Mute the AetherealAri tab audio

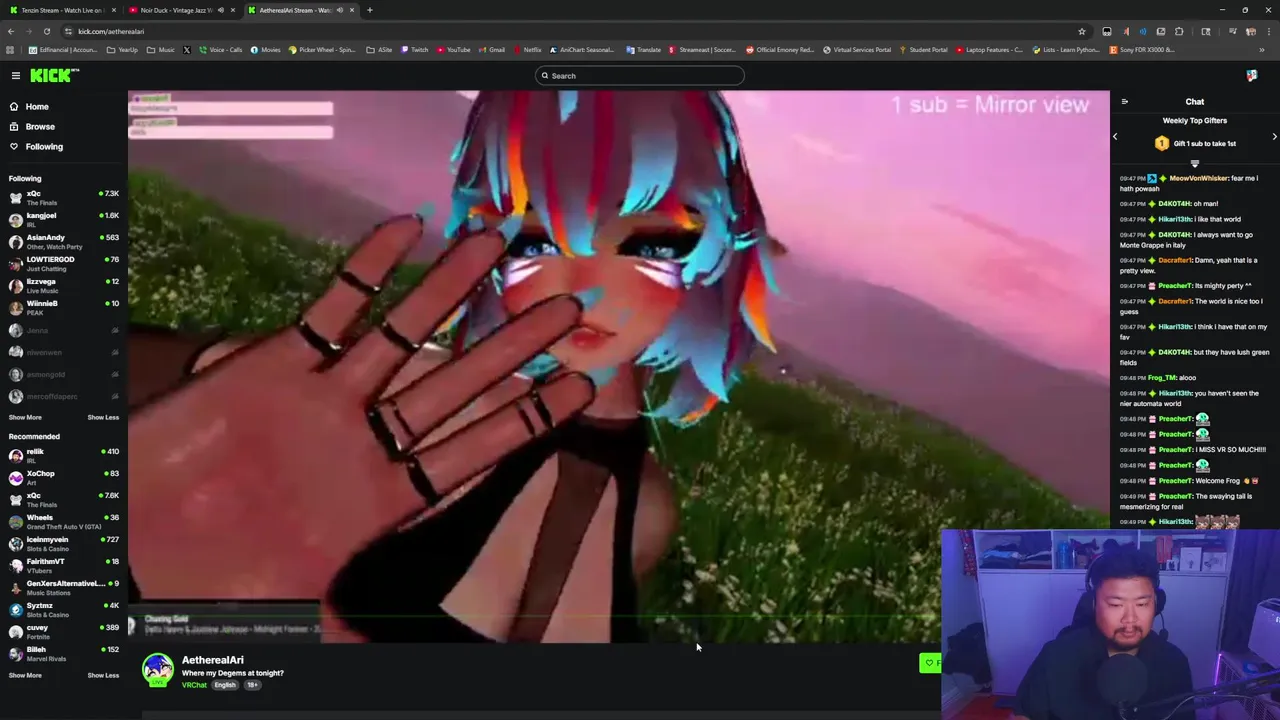339,10
